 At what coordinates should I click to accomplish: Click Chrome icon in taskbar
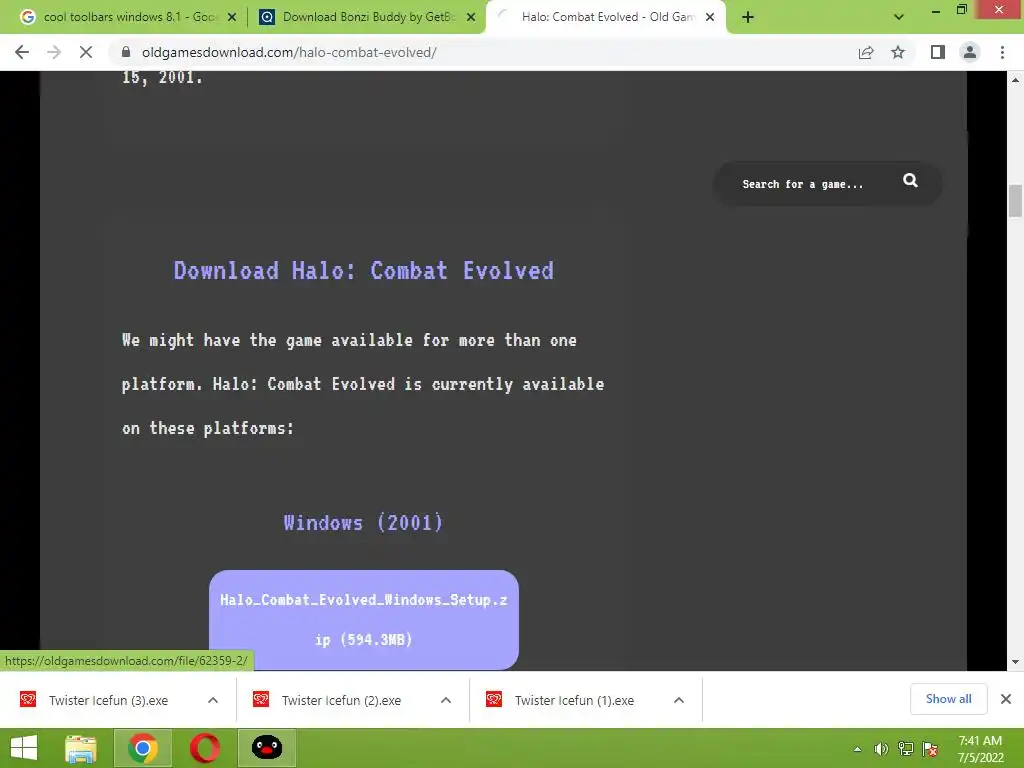tap(143, 748)
